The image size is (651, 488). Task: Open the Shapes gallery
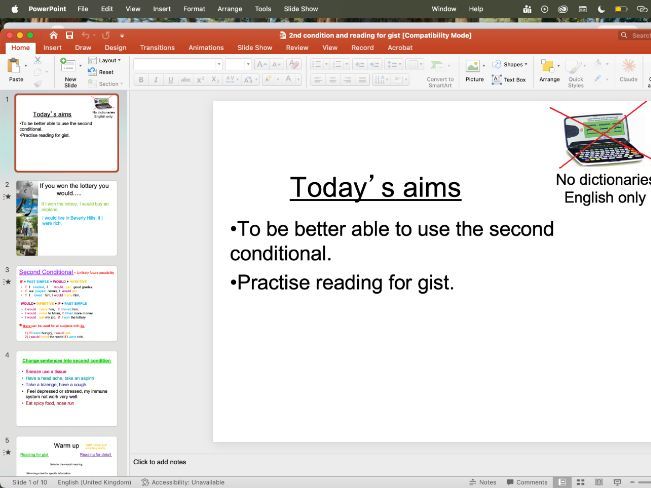pyautogui.click(x=509, y=64)
